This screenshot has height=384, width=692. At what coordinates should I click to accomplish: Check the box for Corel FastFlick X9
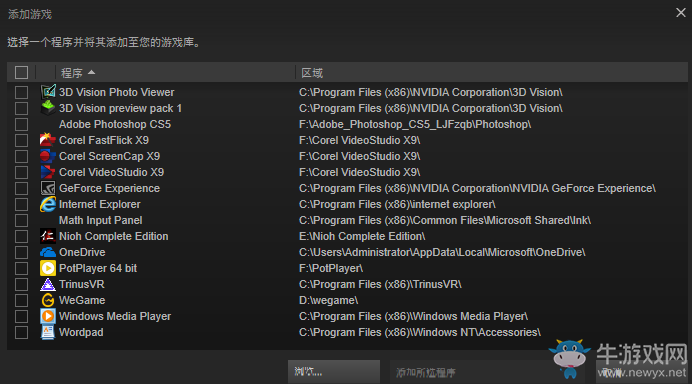[x=21, y=140]
